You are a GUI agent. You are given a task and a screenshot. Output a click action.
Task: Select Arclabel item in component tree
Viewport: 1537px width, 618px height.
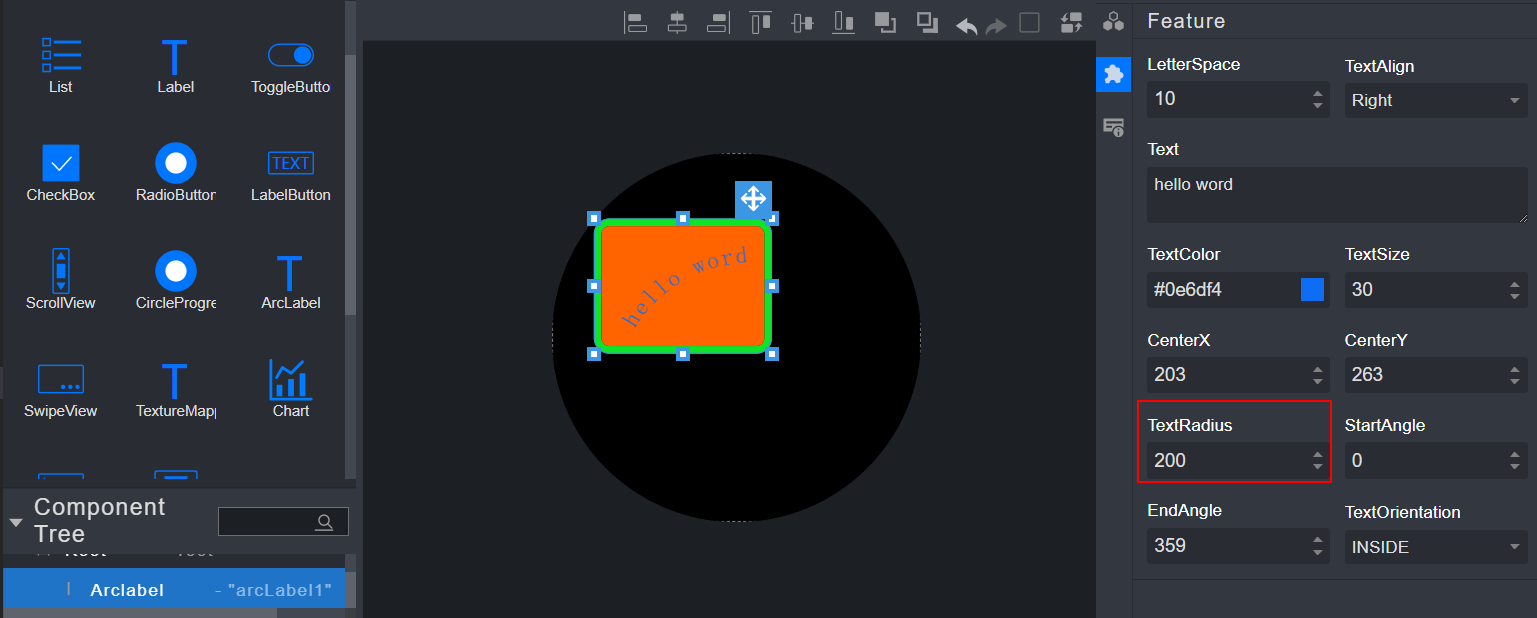coord(127,590)
